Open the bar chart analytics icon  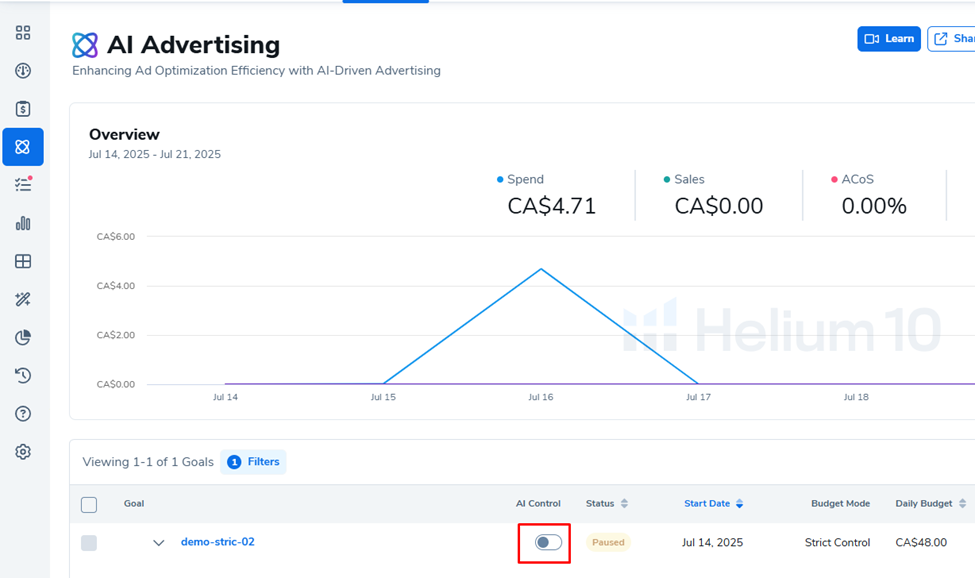click(x=23, y=223)
